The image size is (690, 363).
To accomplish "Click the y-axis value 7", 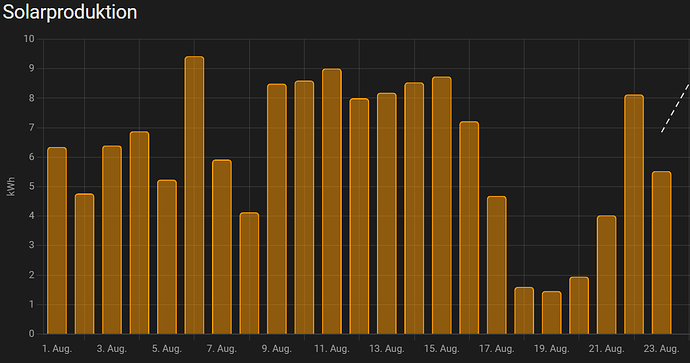I will (x=32, y=128).
